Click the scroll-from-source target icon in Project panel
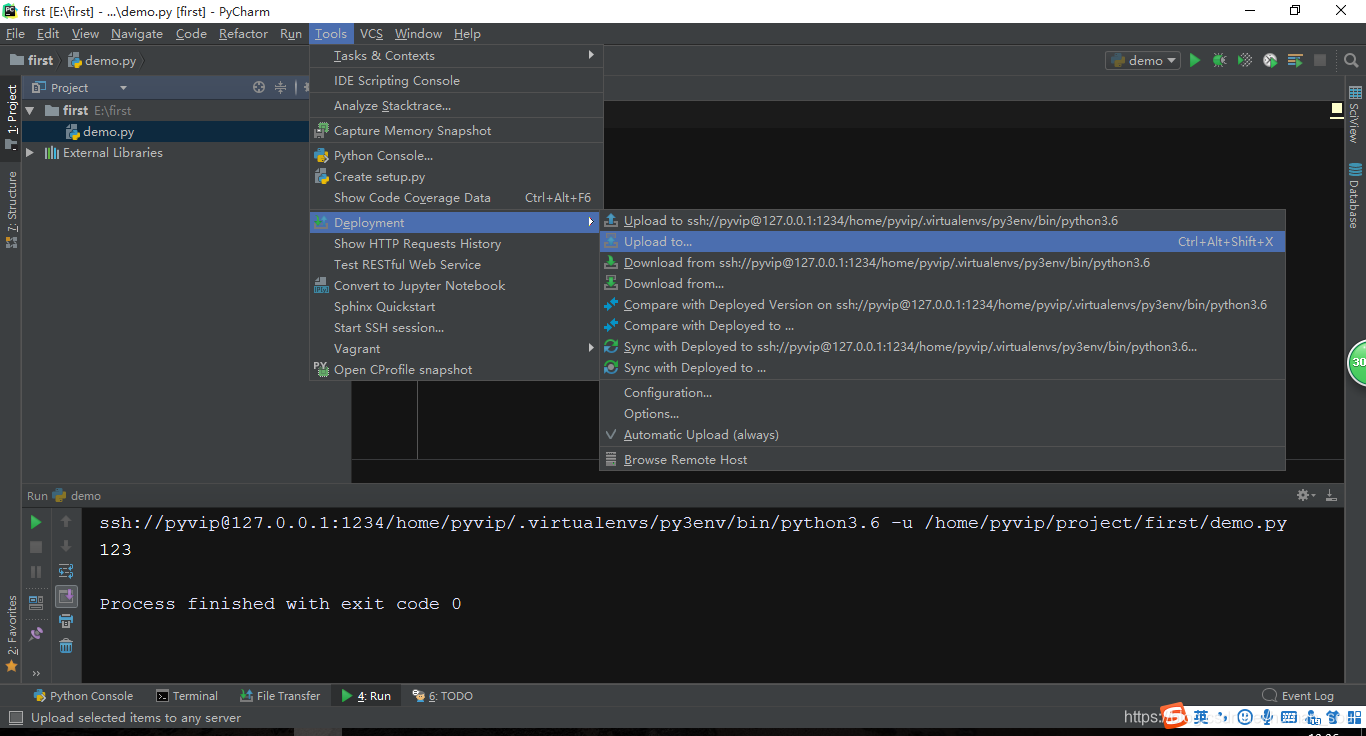 point(259,88)
